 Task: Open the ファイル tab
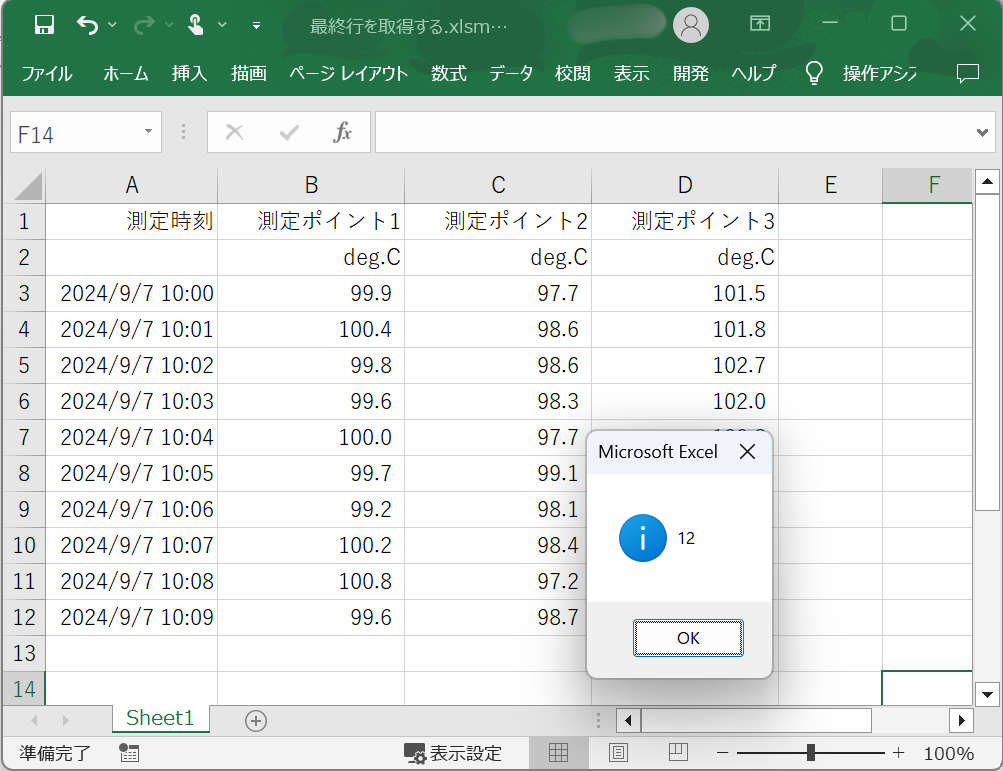click(47, 74)
